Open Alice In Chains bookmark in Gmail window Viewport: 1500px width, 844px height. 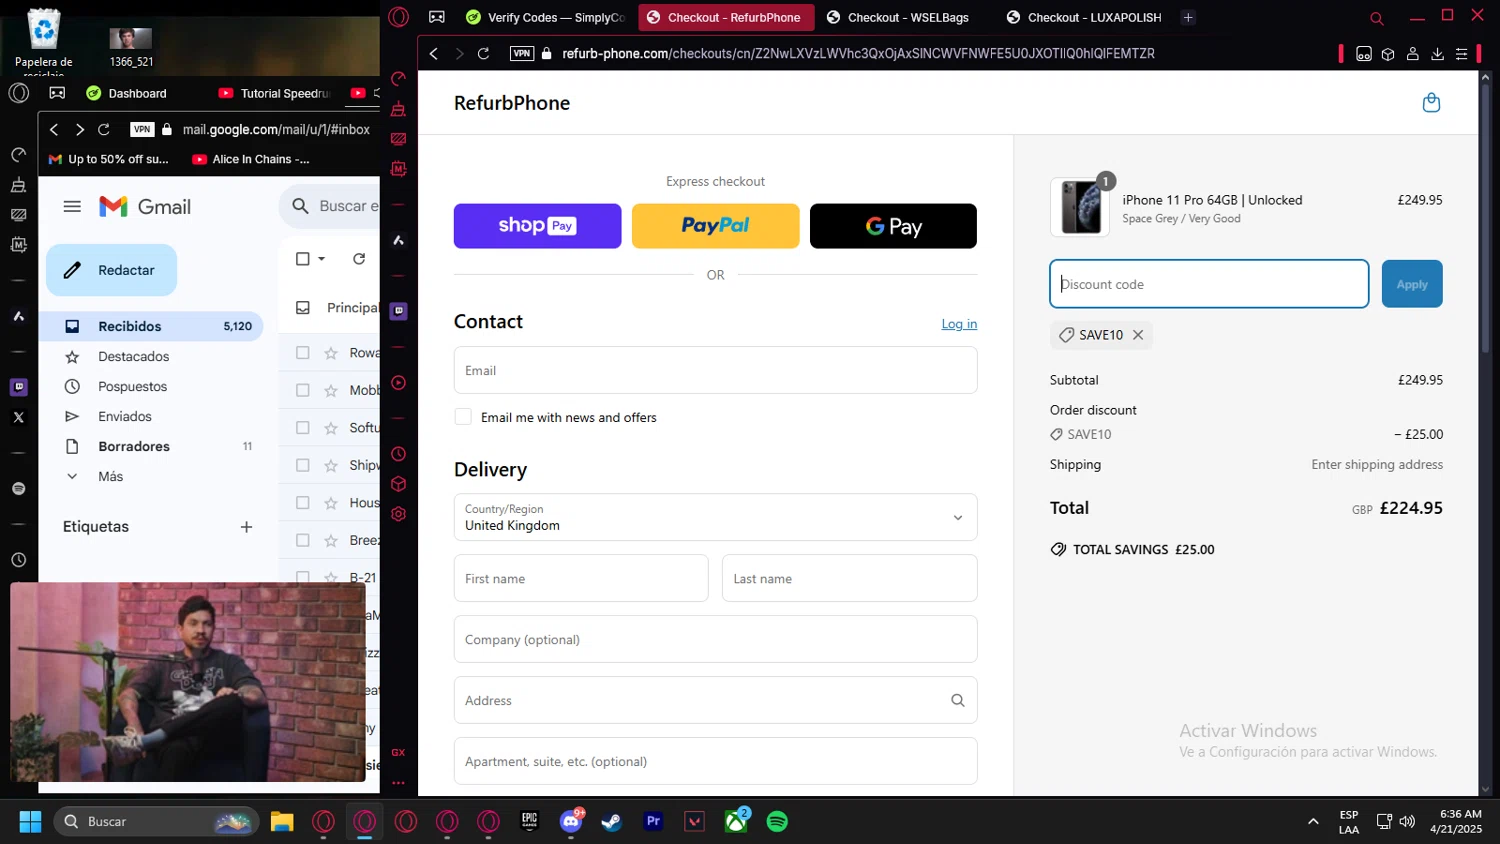coord(251,159)
